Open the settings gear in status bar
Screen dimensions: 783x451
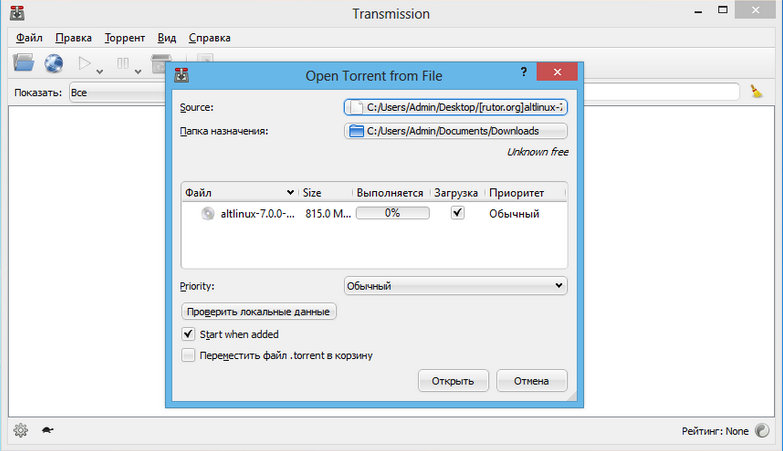[20, 430]
